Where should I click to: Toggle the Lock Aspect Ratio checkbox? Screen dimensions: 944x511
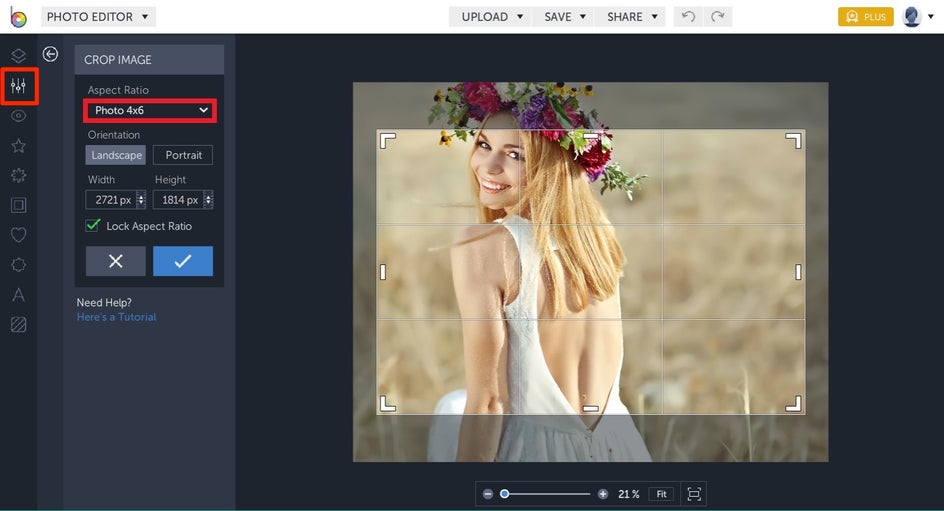(x=93, y=226)
